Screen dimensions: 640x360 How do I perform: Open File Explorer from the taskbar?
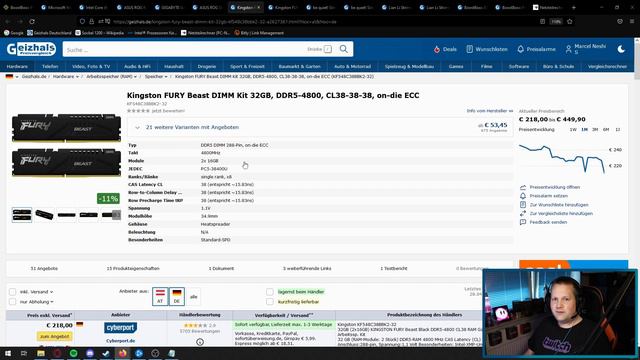tap(41, 353)
